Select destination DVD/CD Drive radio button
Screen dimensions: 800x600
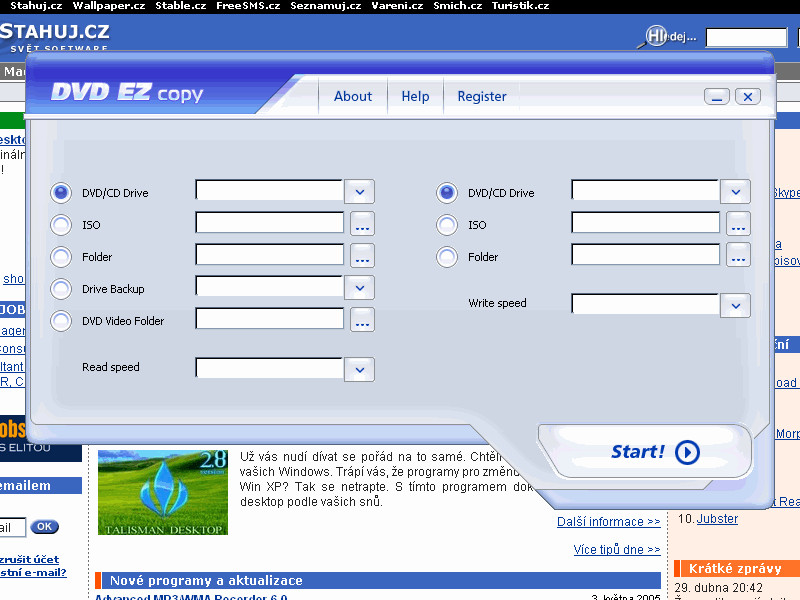pyautogui.click(x=447, y=193)
